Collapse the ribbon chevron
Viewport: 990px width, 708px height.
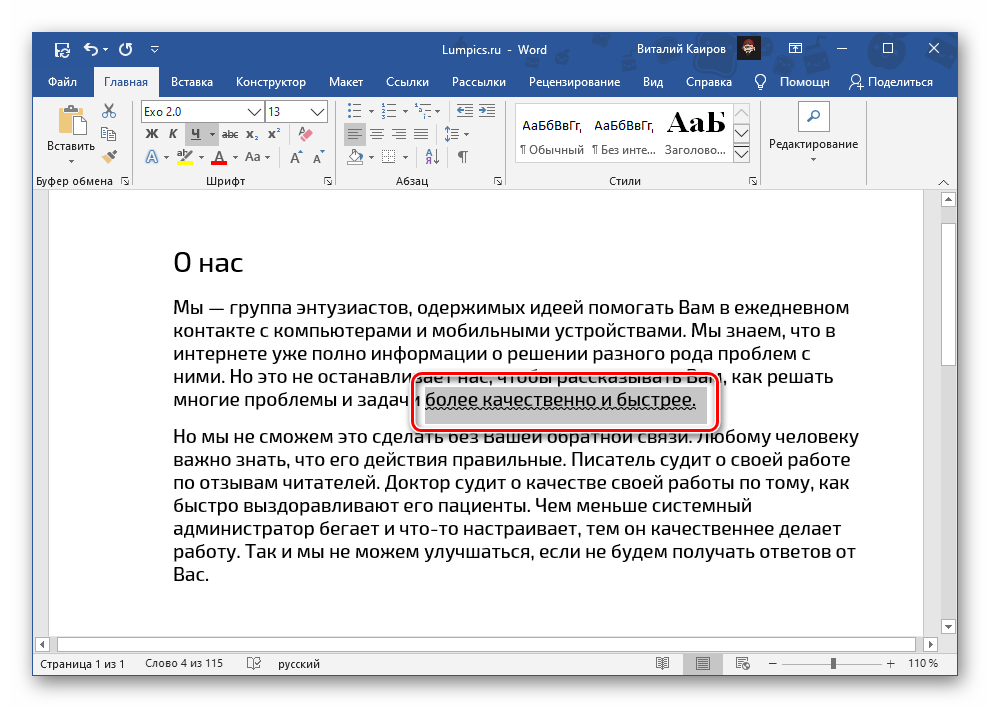(x=943, y=182)
